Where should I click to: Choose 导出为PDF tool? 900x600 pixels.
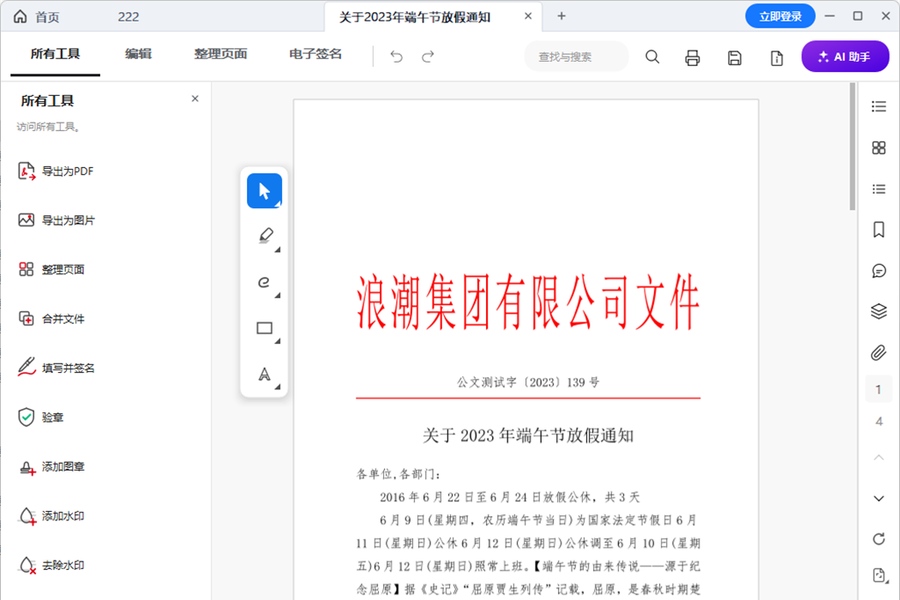[x=56, y=171]
